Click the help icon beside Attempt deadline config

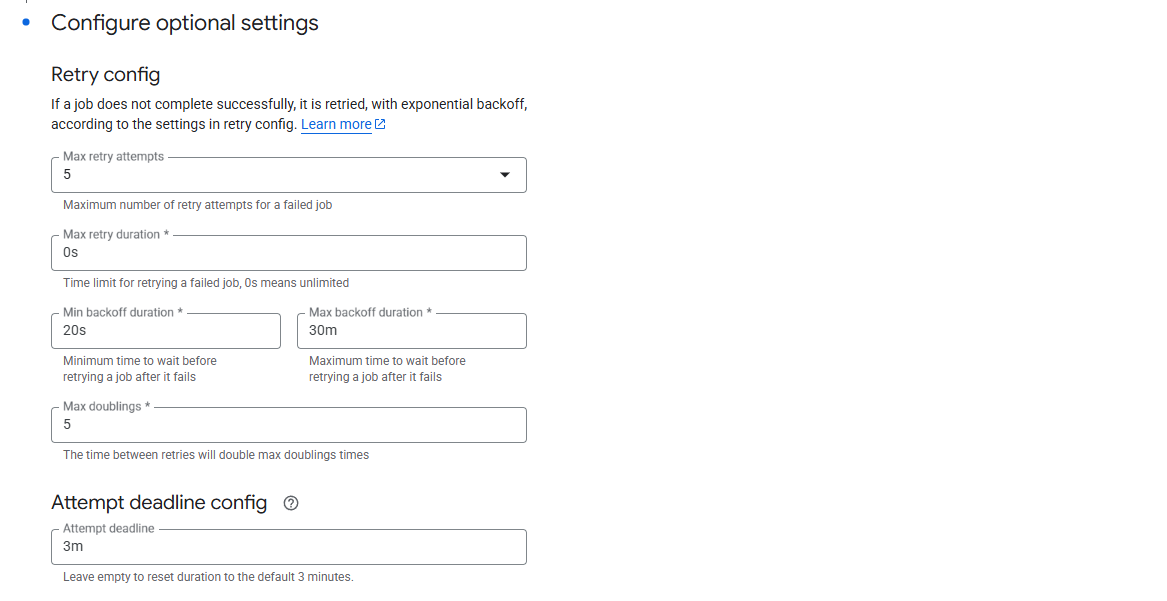click(291, 503)
